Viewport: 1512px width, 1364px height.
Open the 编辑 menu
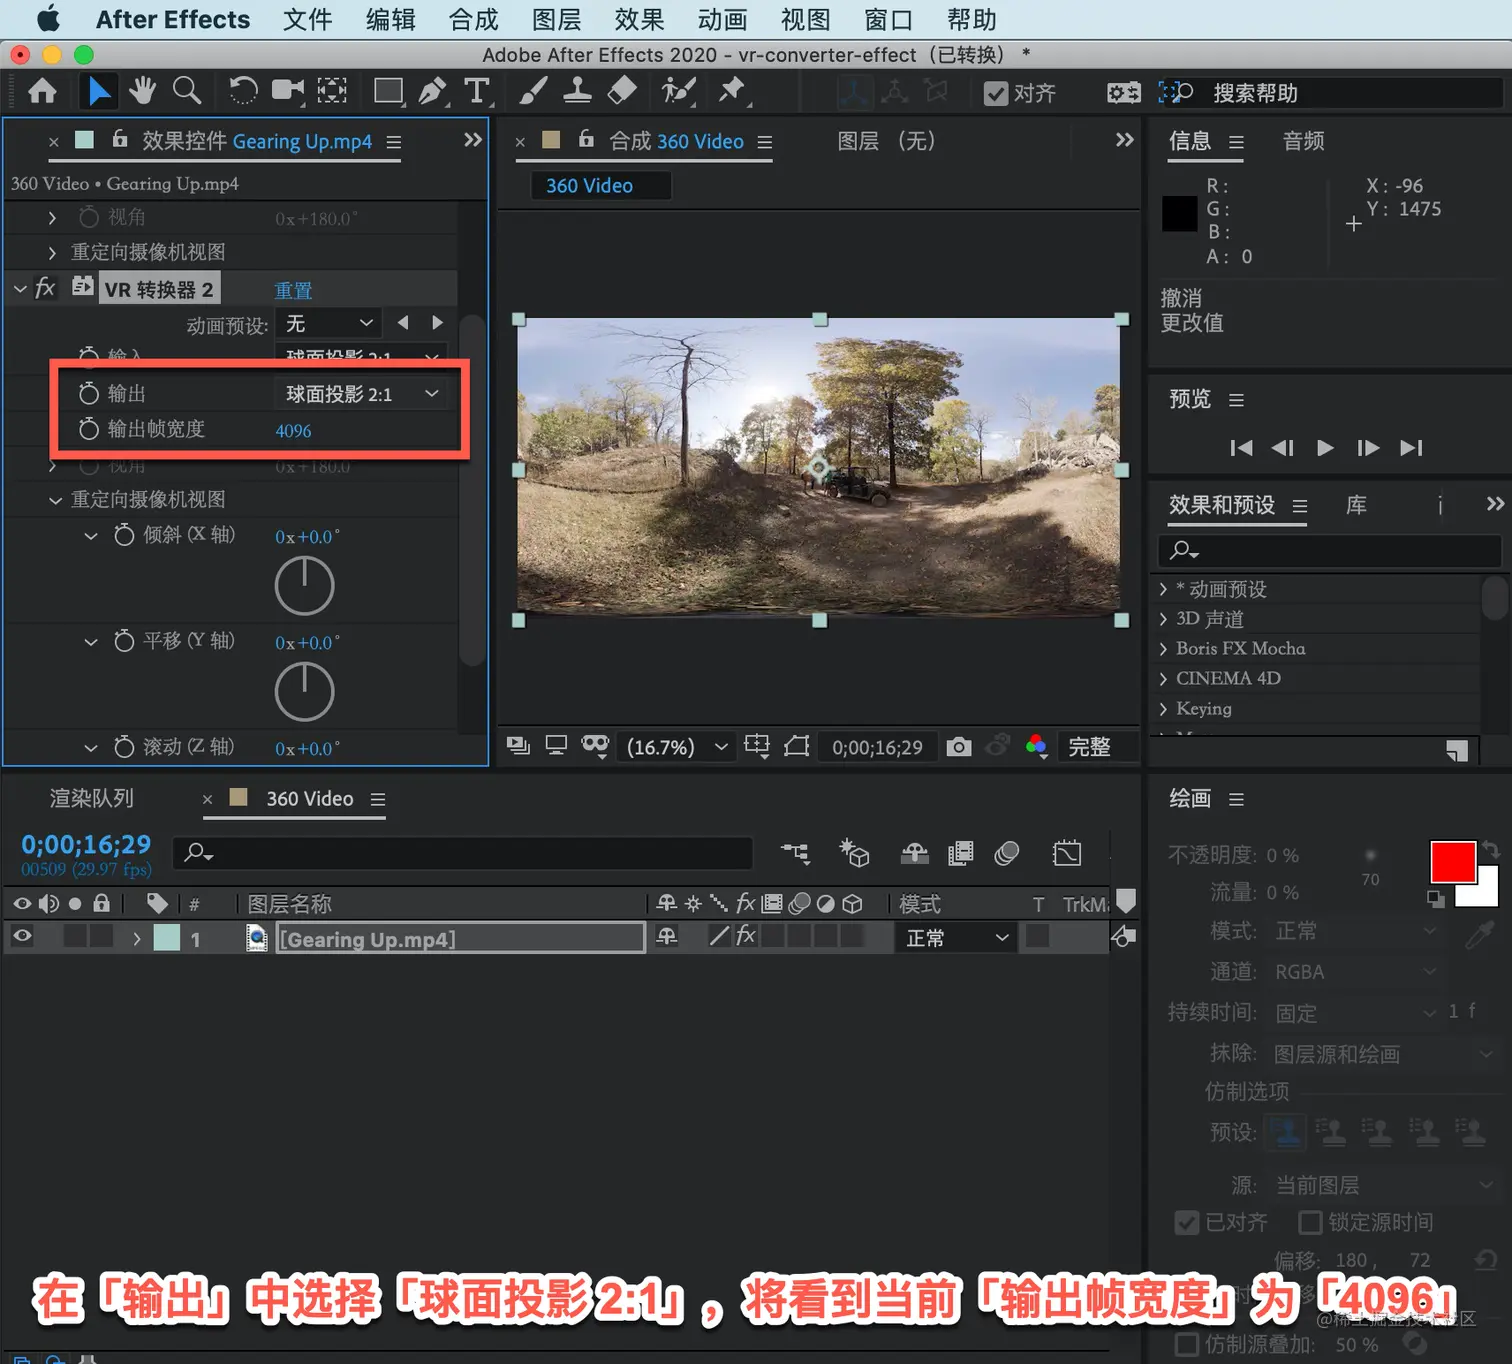click(390, 19)
